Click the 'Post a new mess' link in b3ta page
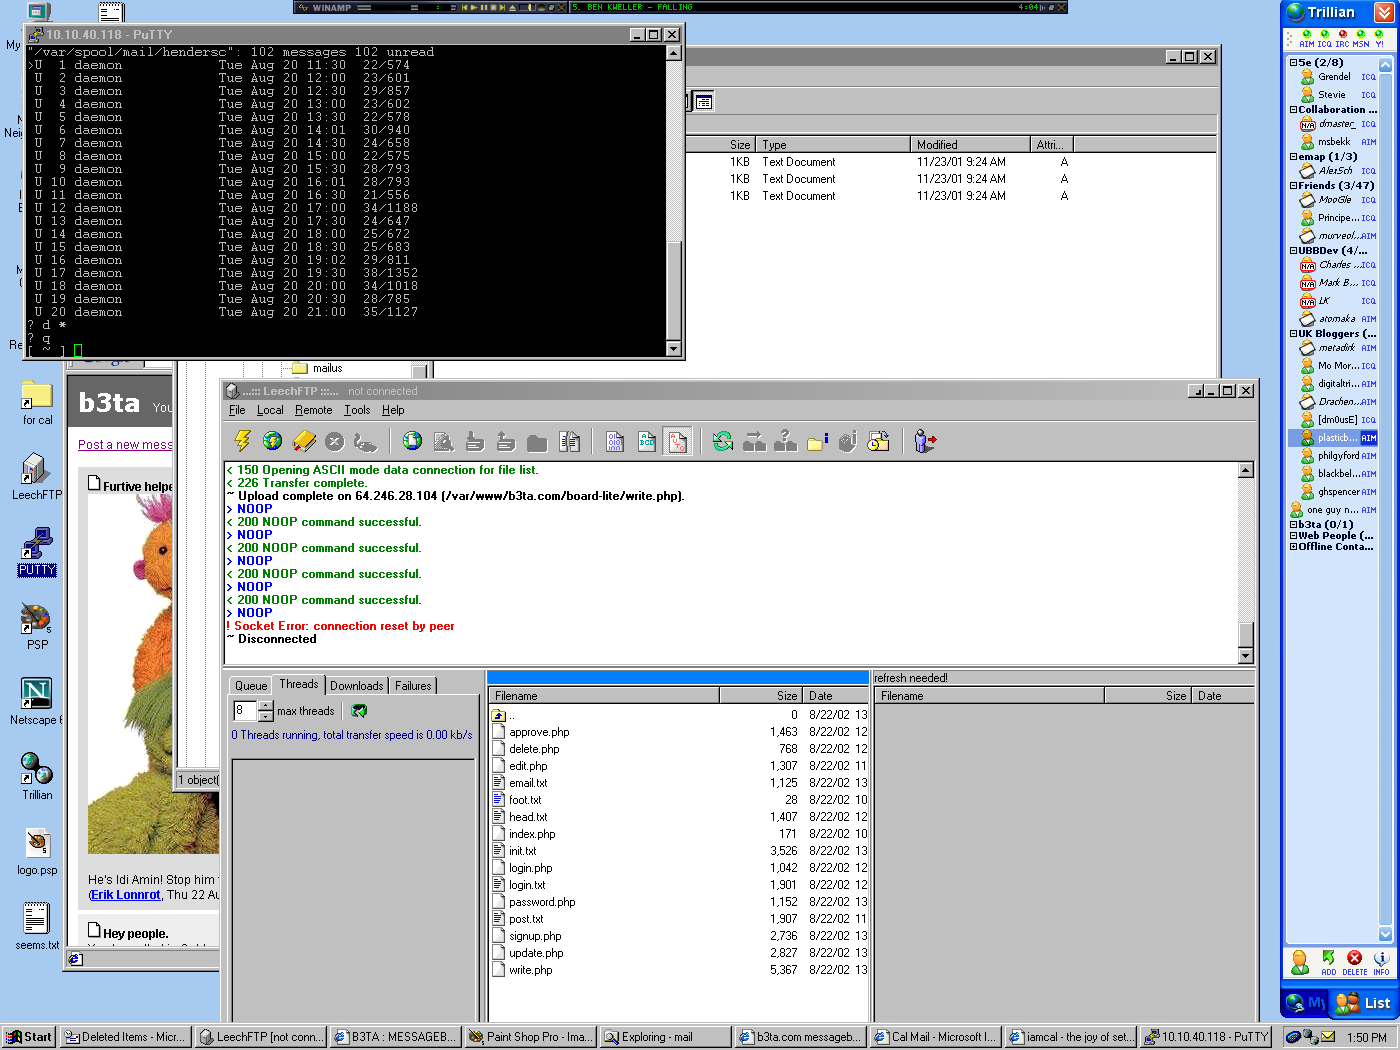 click(125, 445)
